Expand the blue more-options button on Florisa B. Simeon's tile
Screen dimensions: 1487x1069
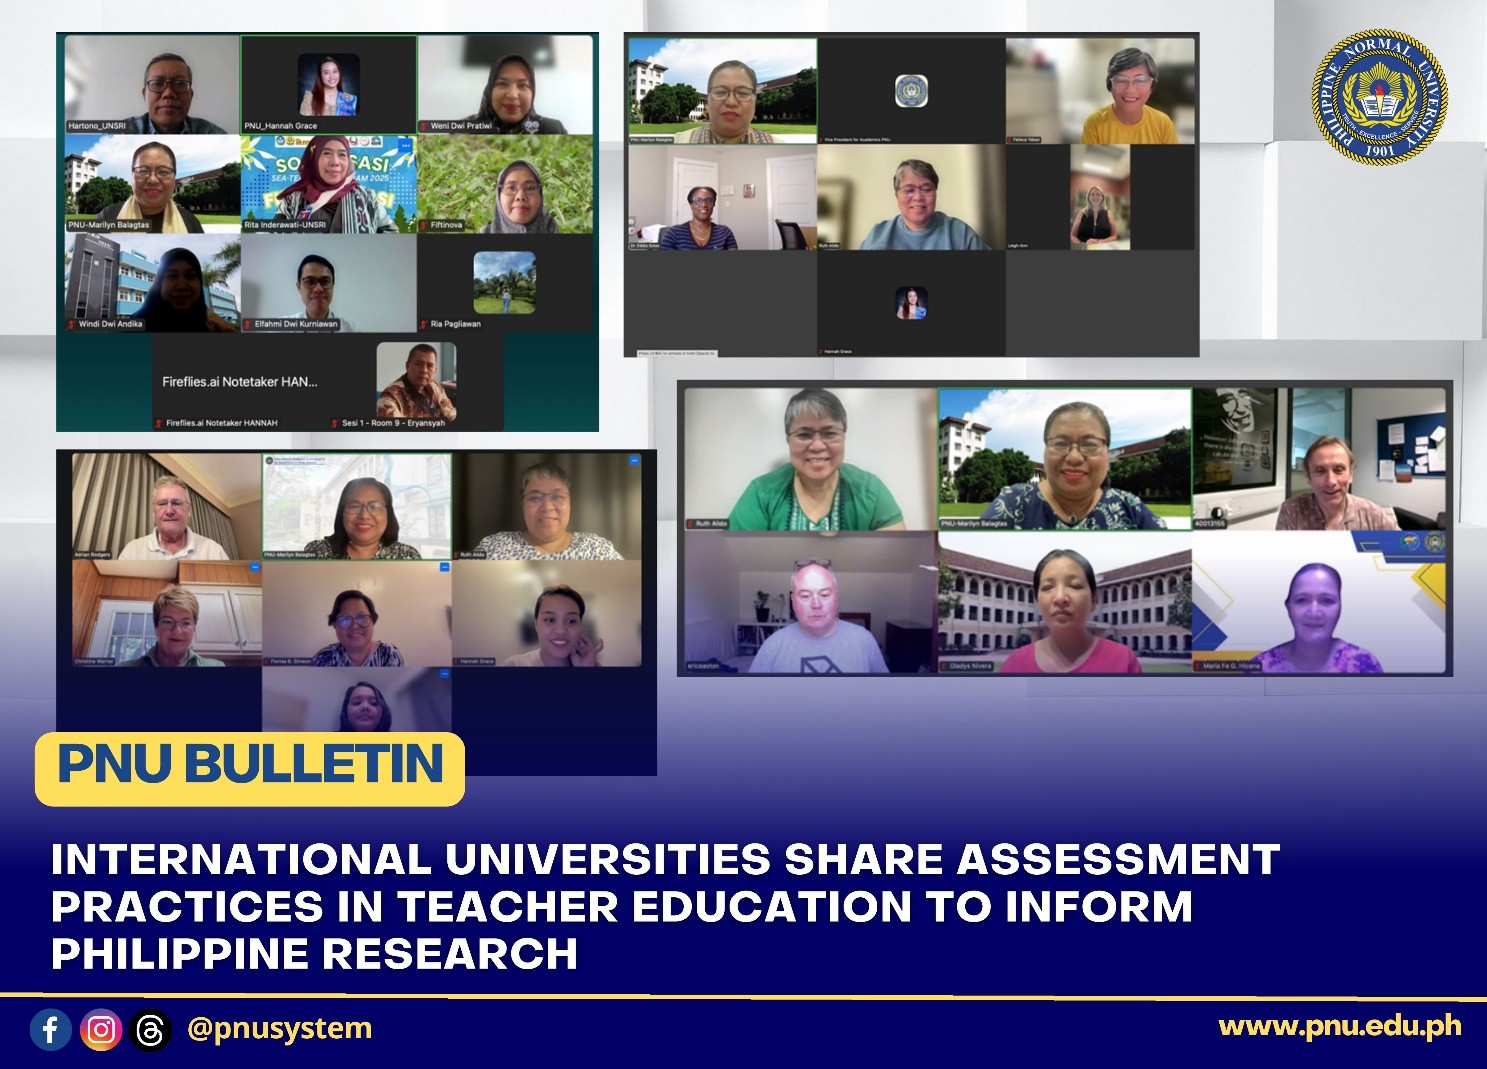pyautogui.click(x=444, y=567)
